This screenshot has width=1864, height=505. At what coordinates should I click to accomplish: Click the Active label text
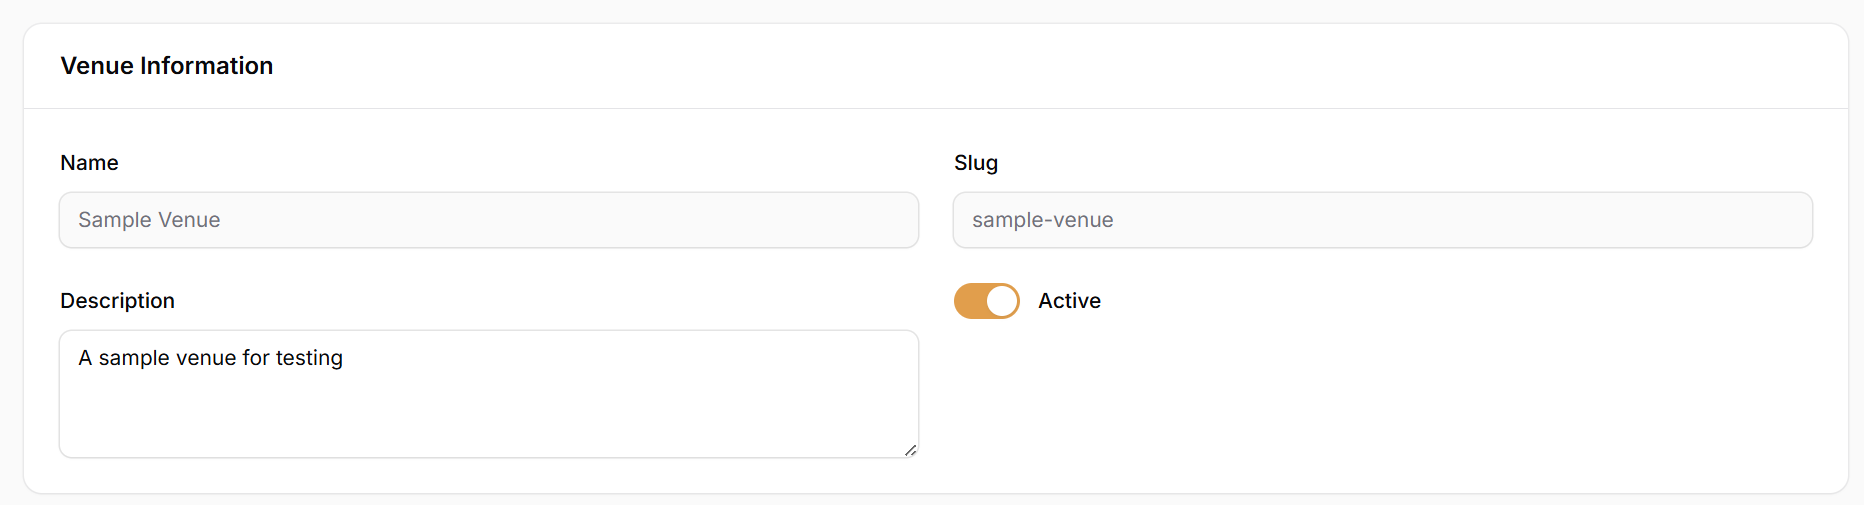[1069, 301]
